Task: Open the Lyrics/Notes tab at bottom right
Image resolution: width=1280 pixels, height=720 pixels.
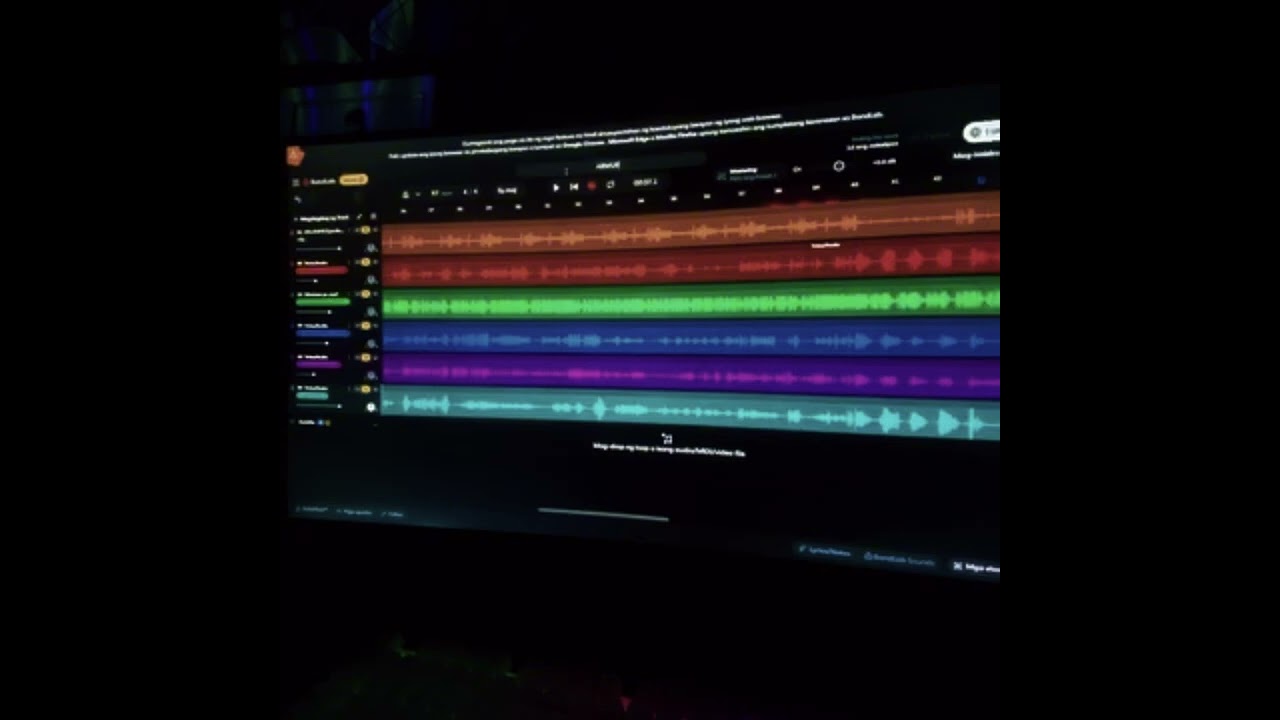Action: tap(826, 552)
